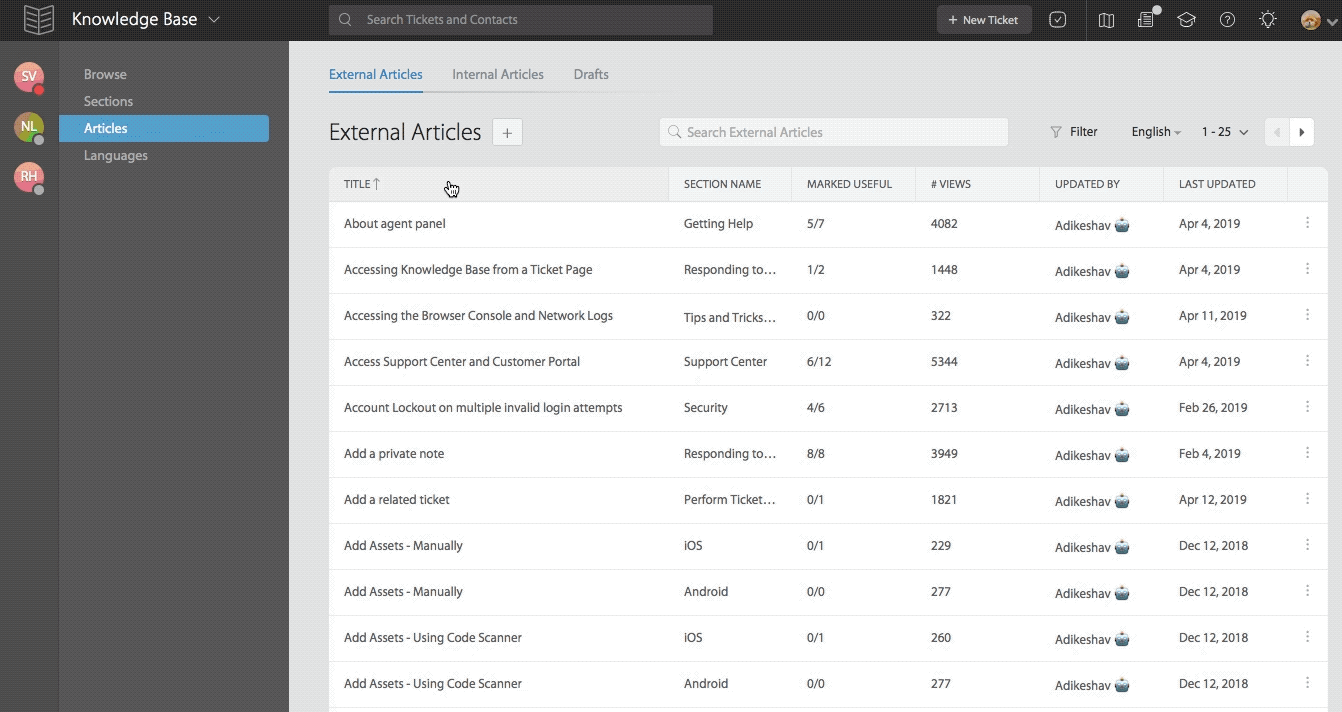Select the SV agent avatar

point(29,77)
